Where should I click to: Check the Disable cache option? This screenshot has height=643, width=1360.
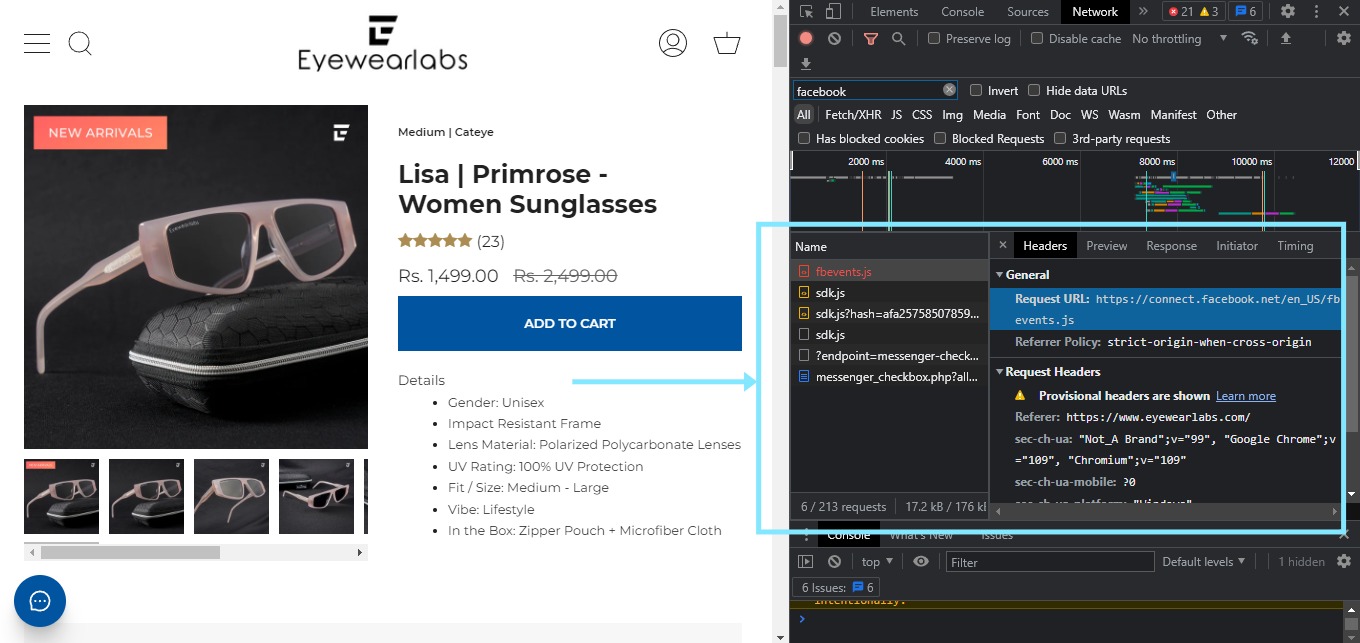(1037, 38)
